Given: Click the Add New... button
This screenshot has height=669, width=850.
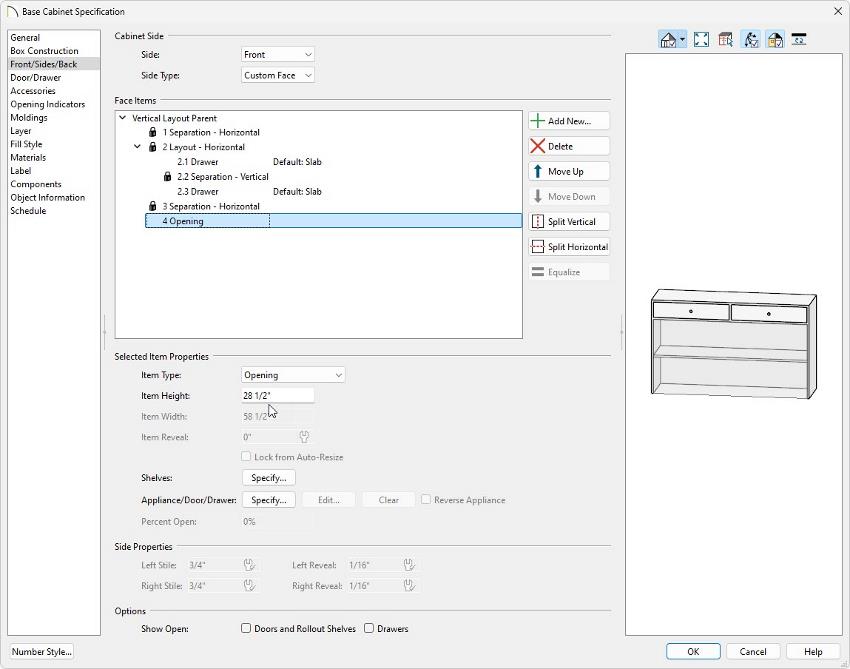Looking at the screenshot, I should pos(569,121).
